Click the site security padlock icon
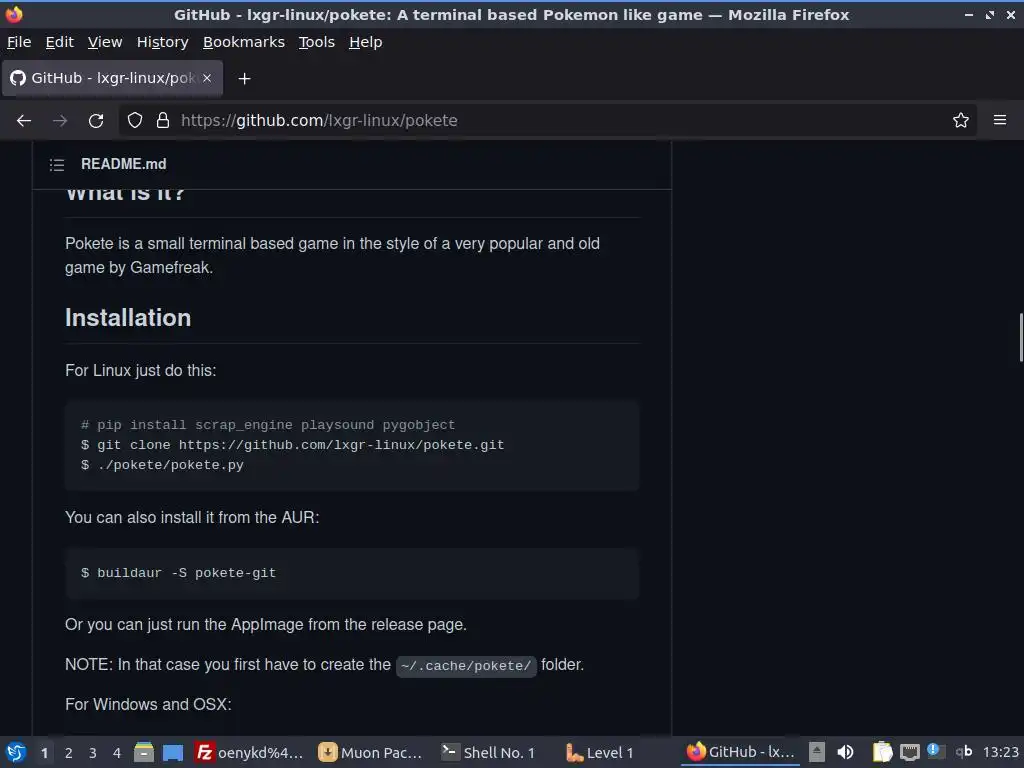Image resolution: width=1024 pixels, height=768 pixels. click(163, 120)
